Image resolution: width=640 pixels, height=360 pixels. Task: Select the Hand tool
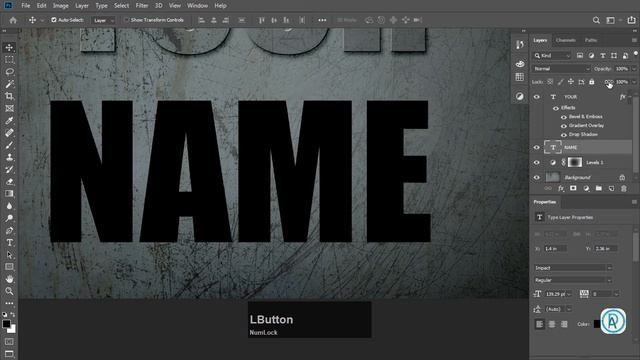tap(9, 279)
